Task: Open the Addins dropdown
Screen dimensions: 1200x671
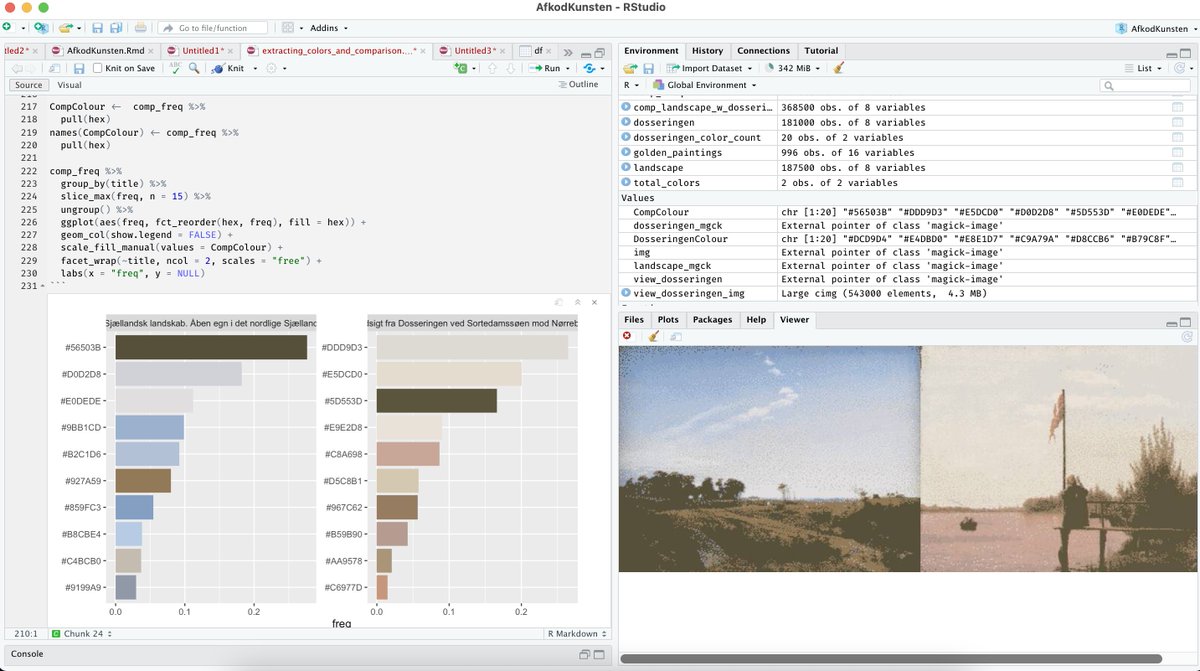Action: coord(329,28)
